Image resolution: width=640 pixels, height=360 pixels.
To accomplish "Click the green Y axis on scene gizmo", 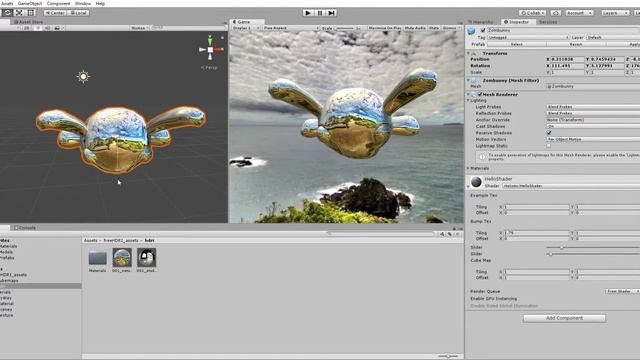I will click(x=210, y=40).
